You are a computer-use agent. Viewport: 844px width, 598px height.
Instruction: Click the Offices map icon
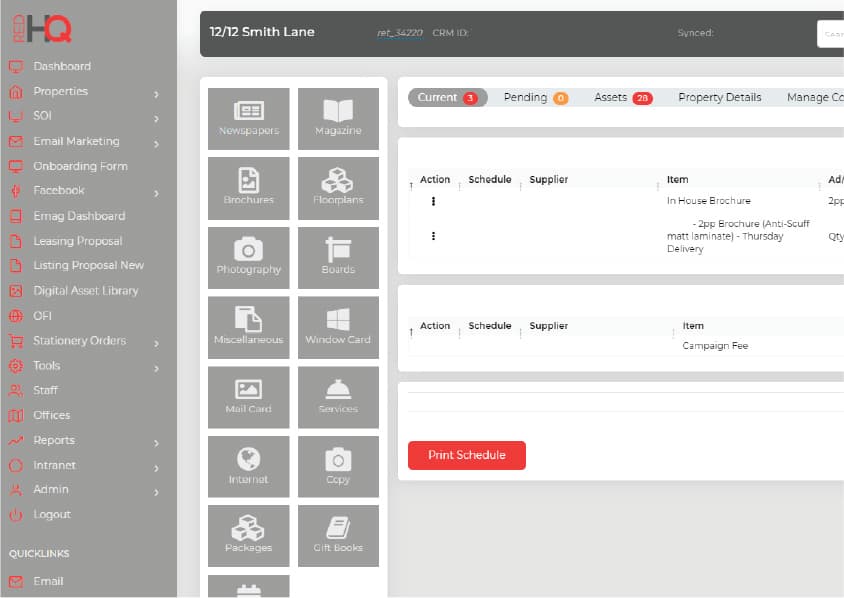(16, 416)
